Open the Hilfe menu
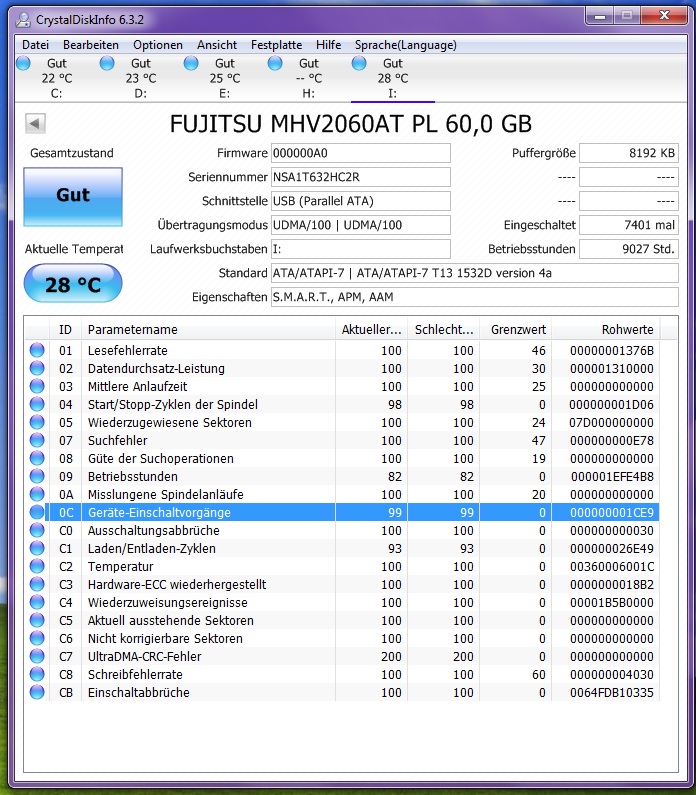 tap(328, 45)
